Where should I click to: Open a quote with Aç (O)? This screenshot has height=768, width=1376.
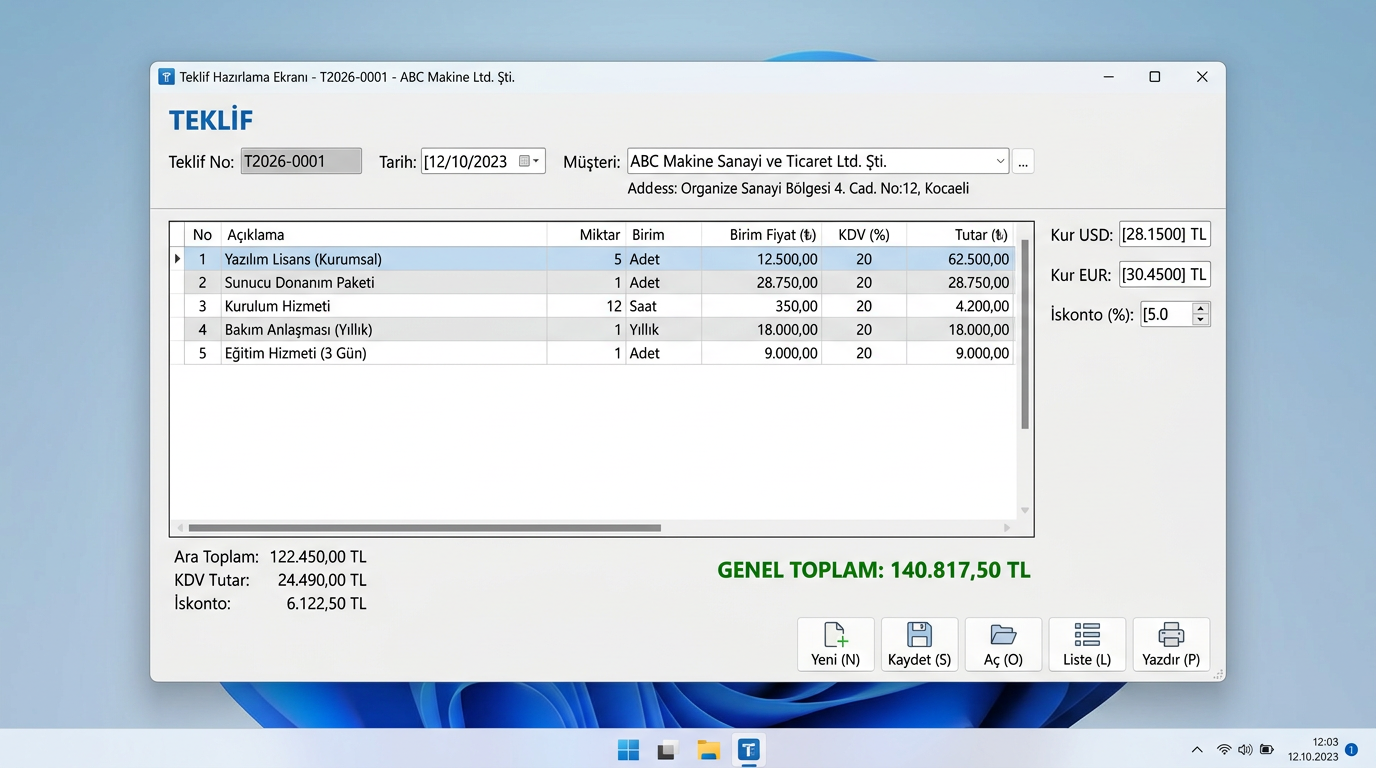pos(1003,644)
